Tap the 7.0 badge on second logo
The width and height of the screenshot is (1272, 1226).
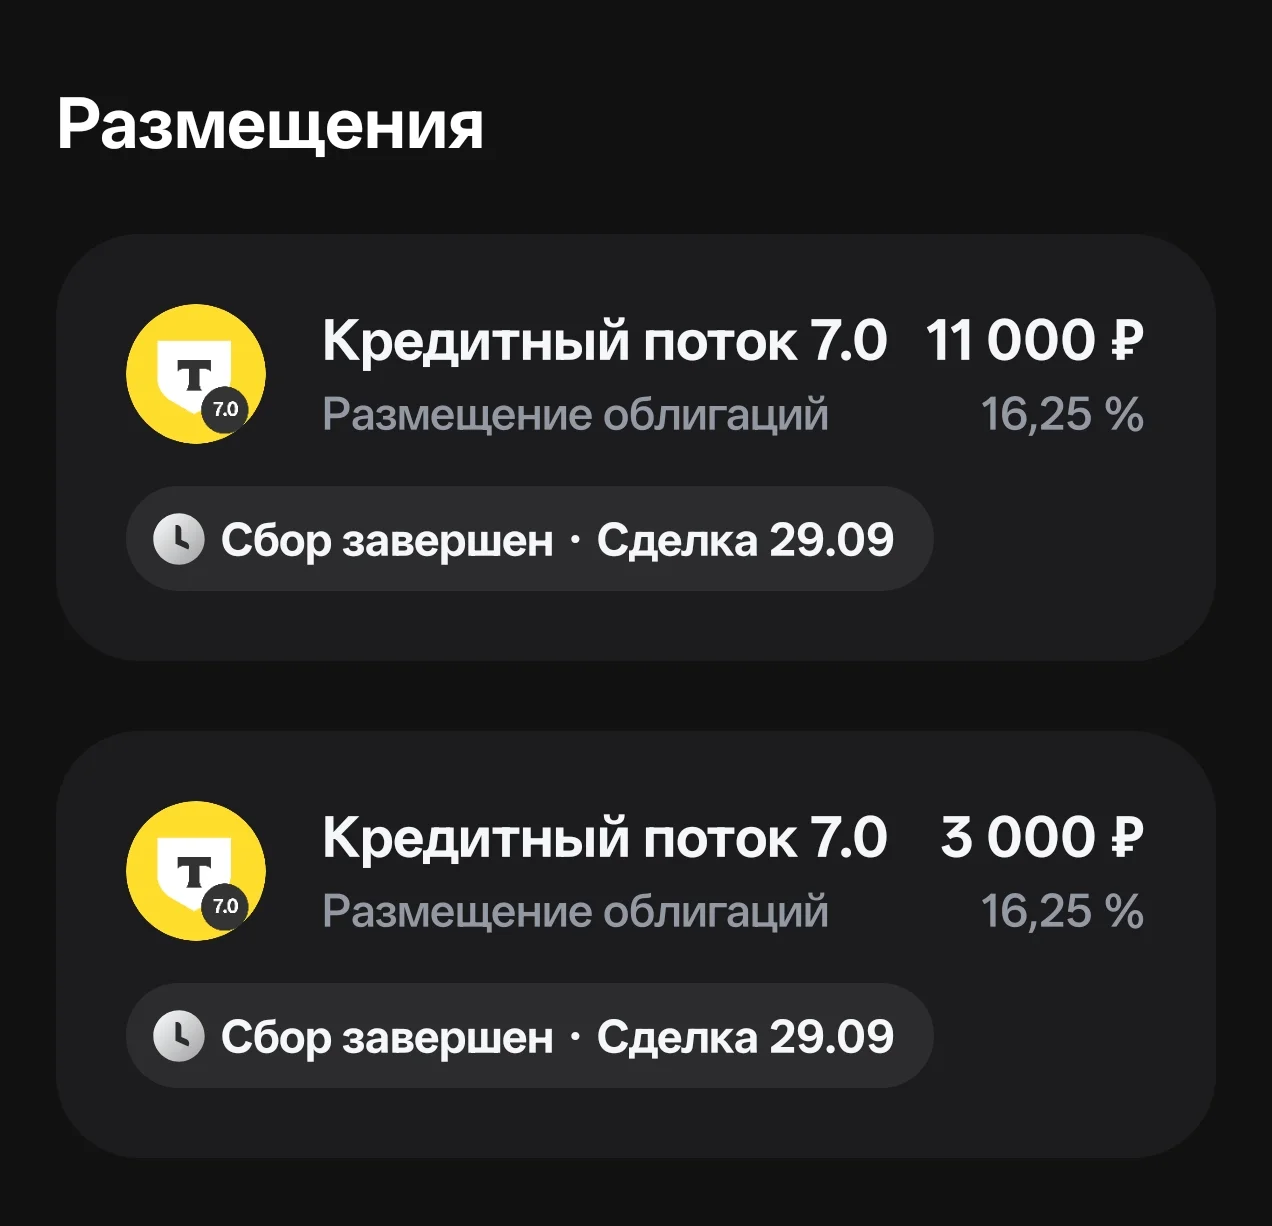[226, 906]
